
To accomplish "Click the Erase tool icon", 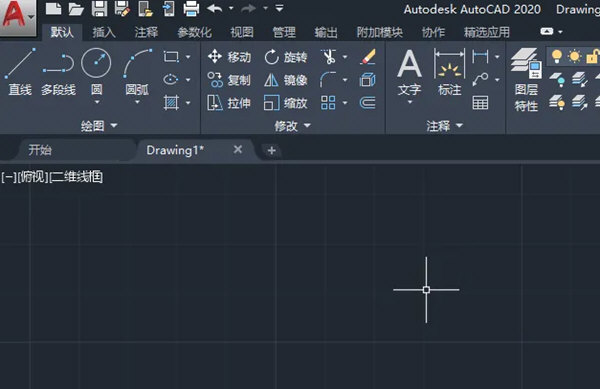I will pos(367,57).
